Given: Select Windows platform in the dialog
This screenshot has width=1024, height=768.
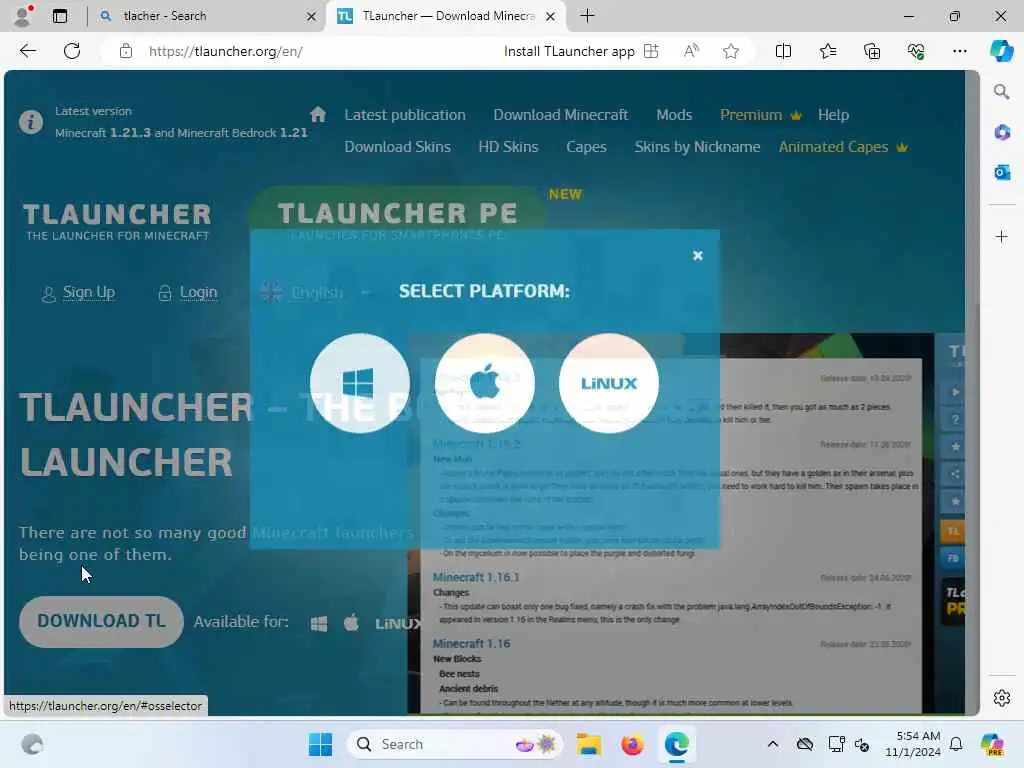Looking at the screenshot, I should [360, 383].
